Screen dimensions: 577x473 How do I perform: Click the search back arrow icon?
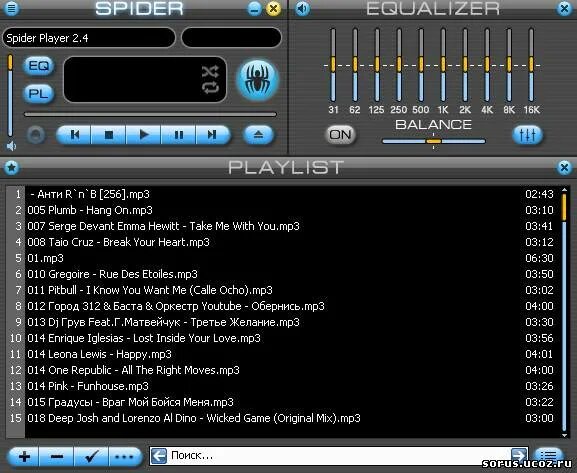[159, 456]
